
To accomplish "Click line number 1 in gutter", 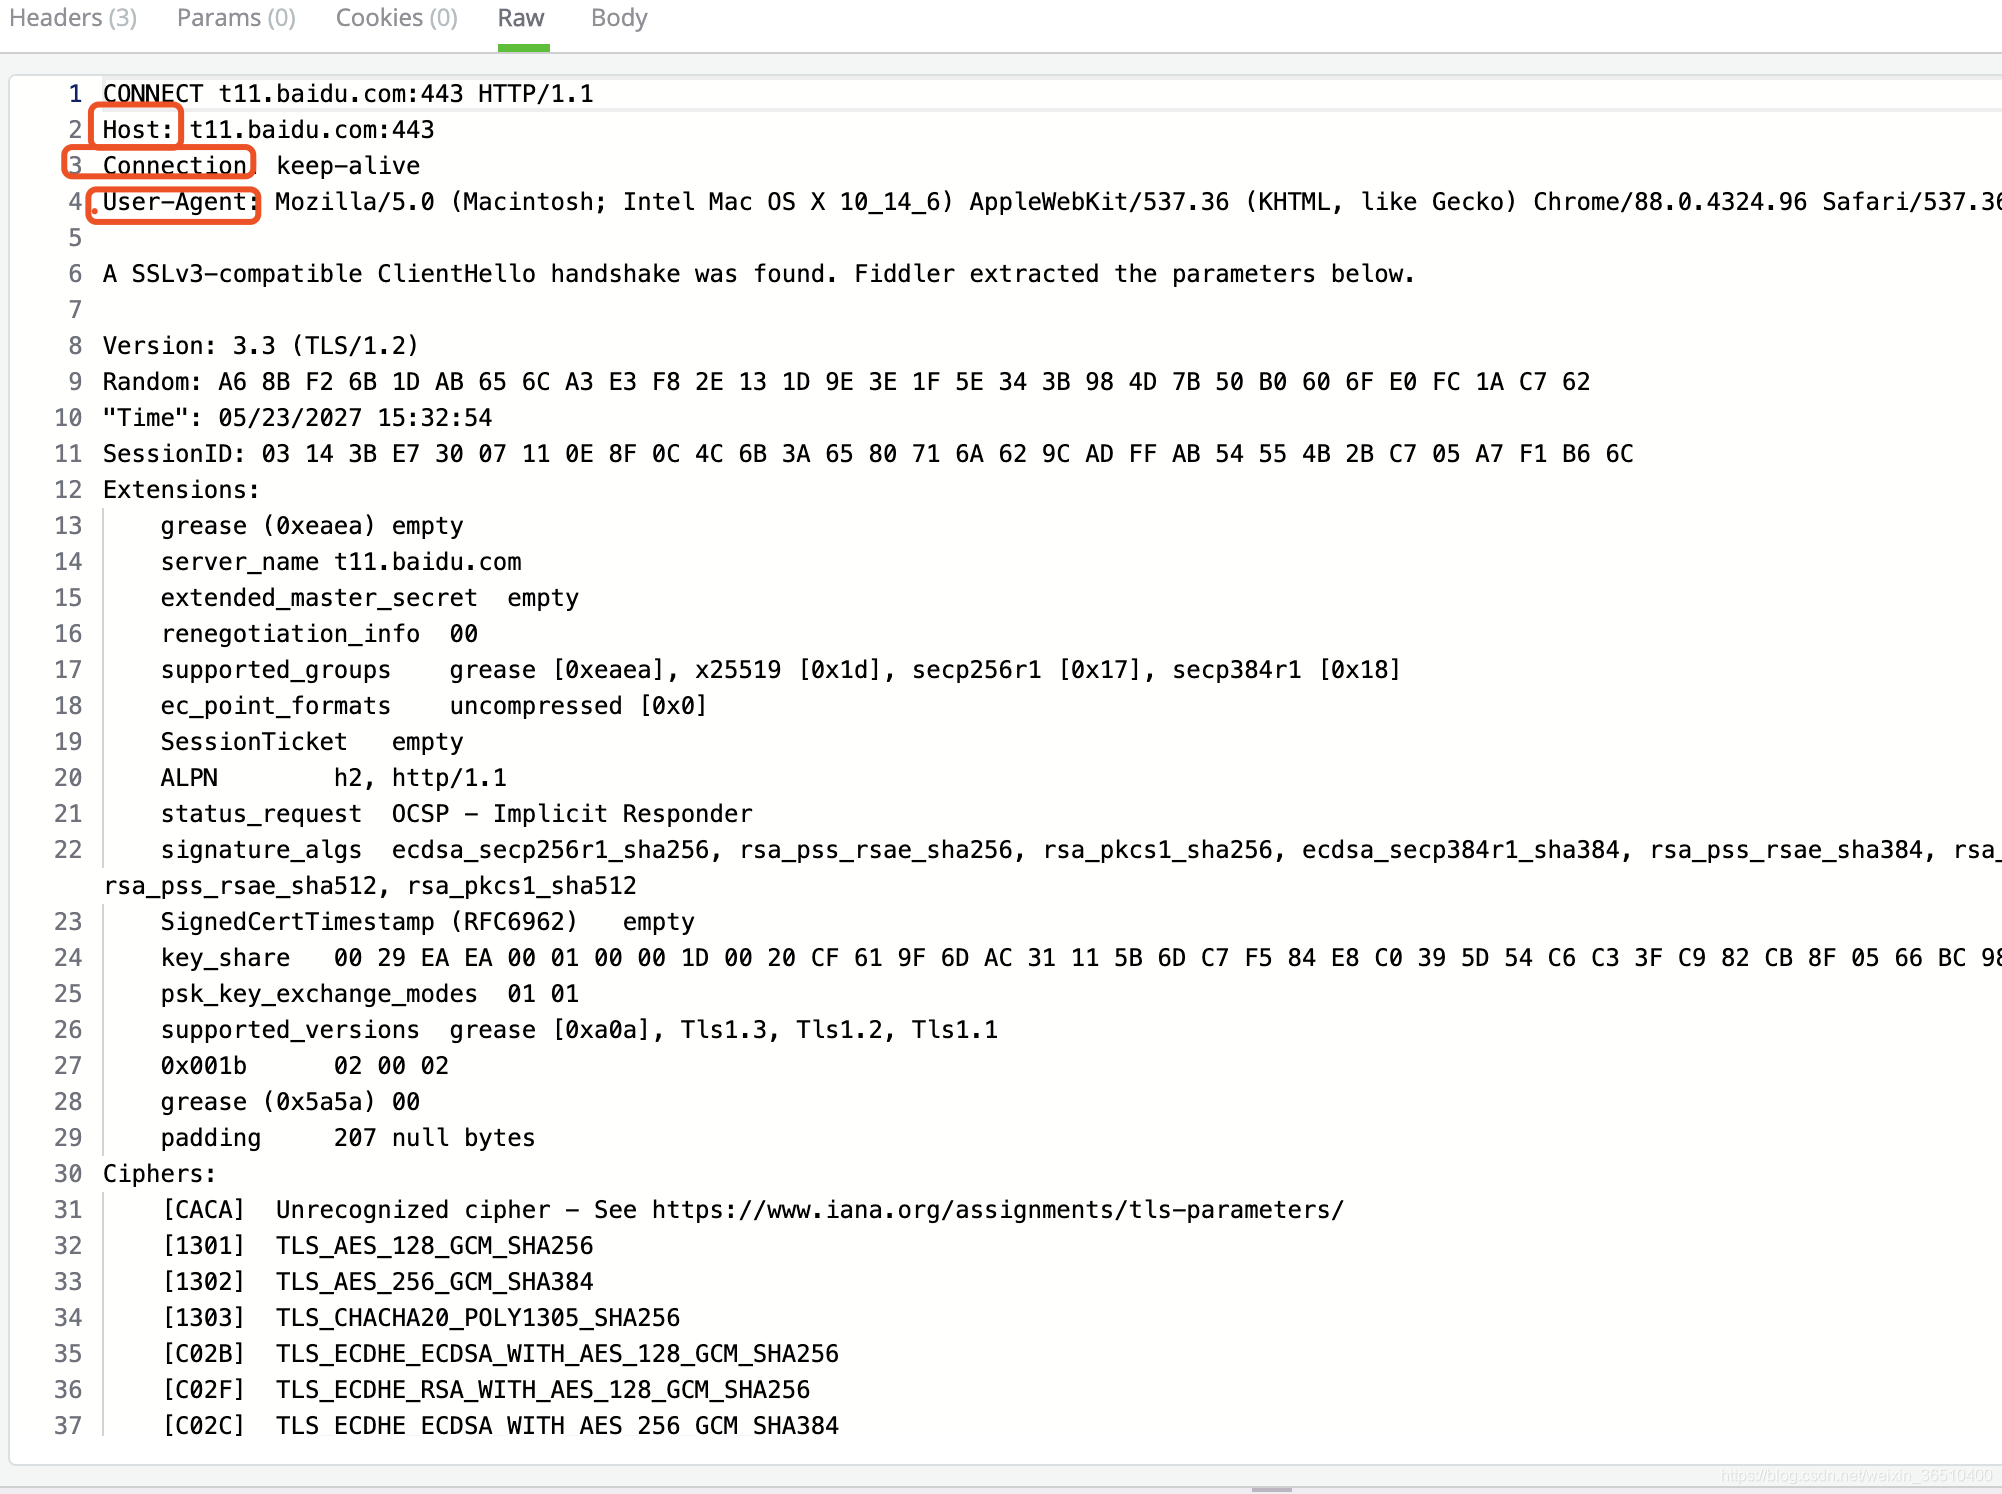I will click(75, 94).
